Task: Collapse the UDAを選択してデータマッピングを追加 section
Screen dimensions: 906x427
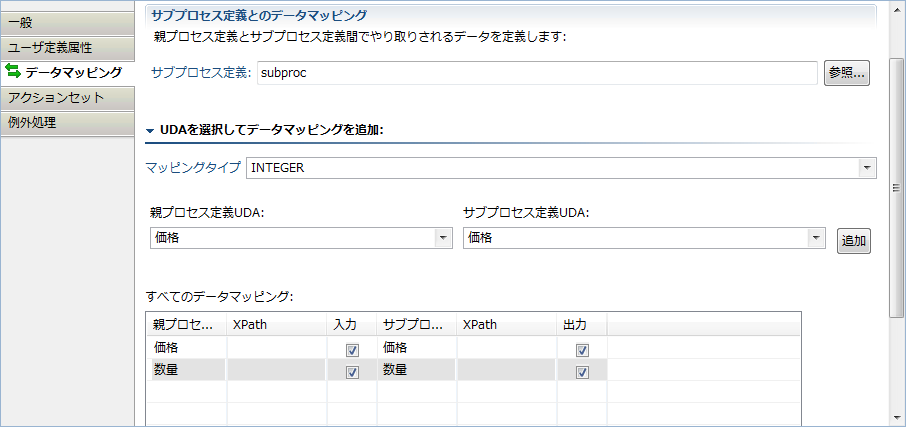Action: 150,130
